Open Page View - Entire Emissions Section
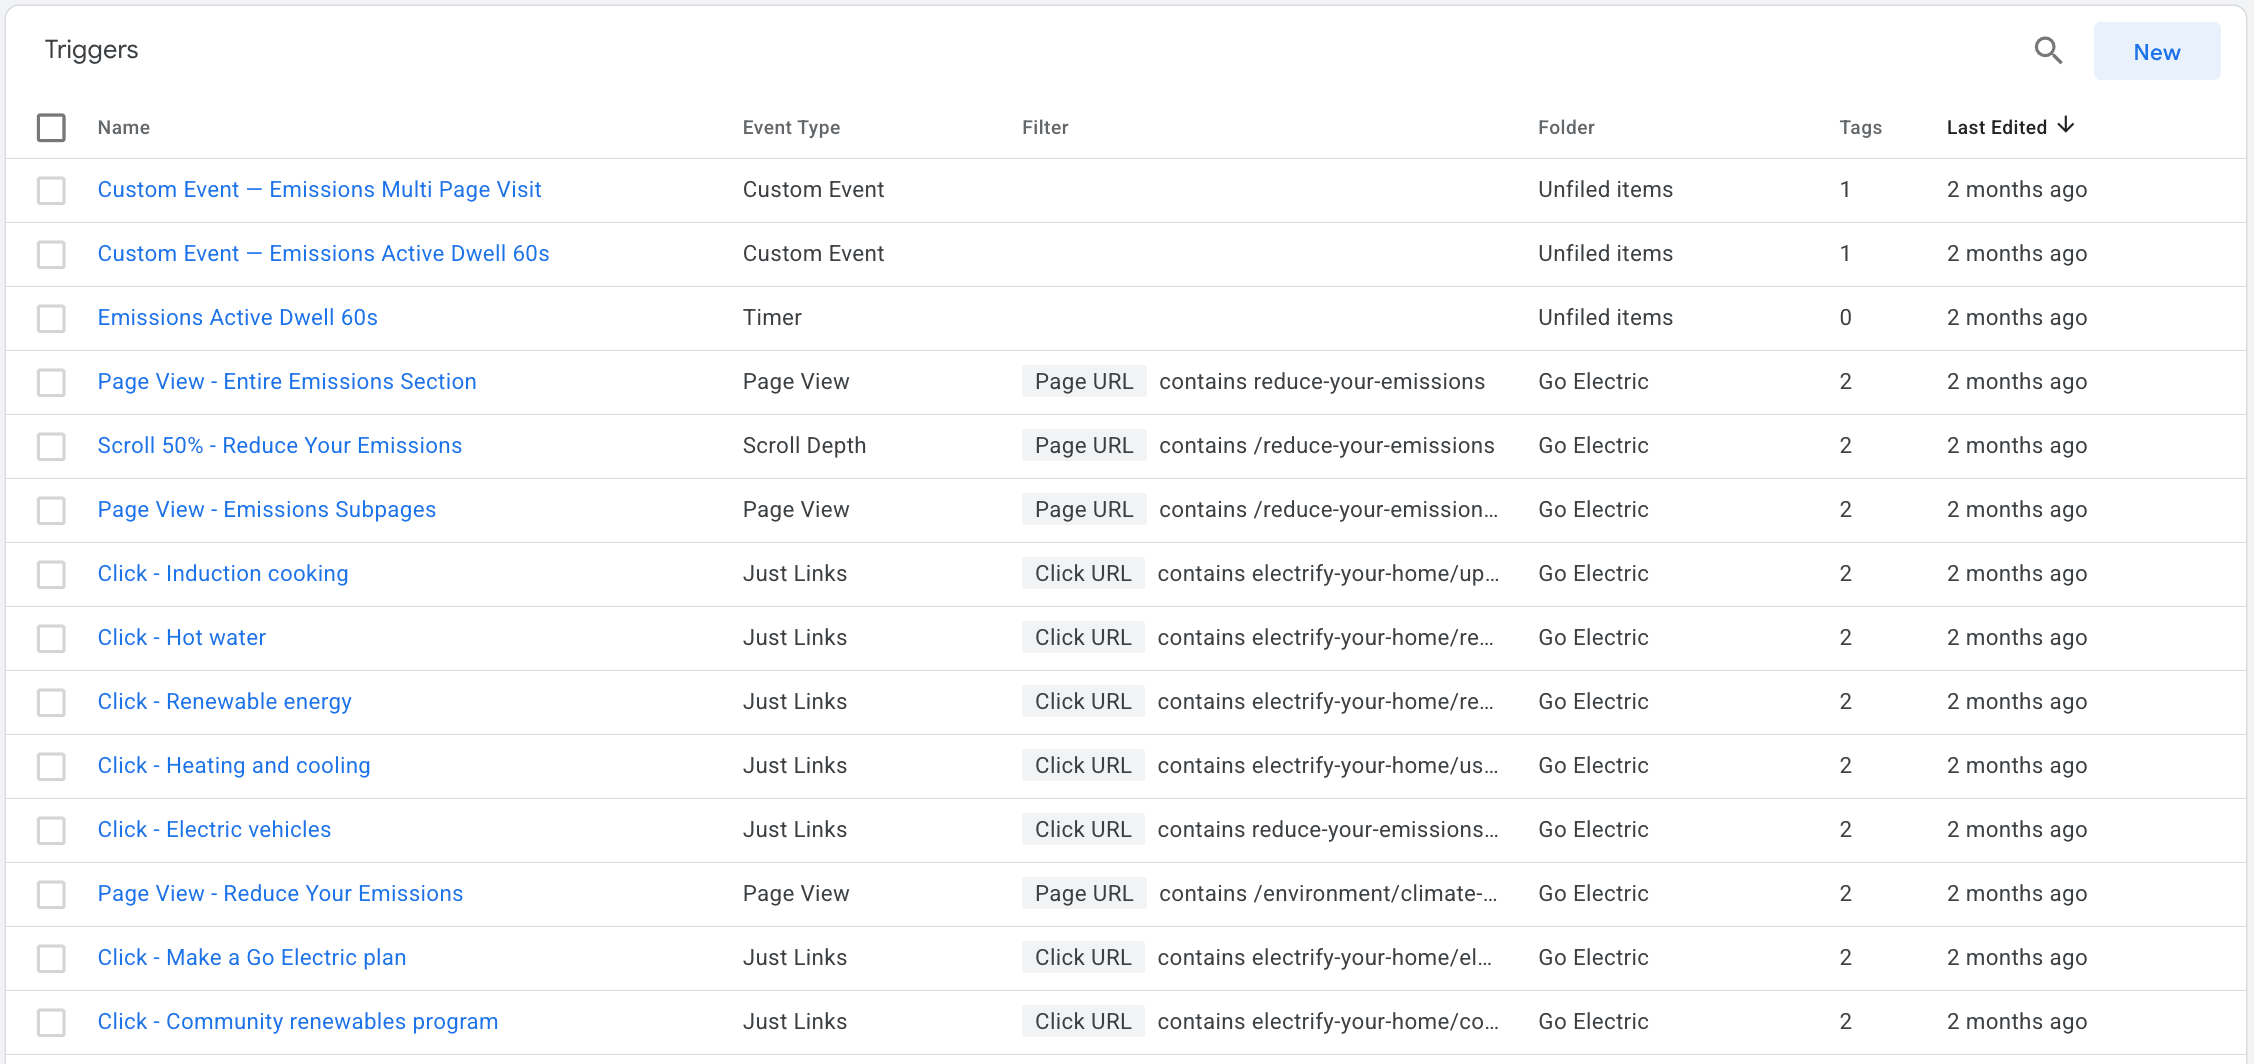The image size is (2254, 1064). pyautogui.click(x=287, y=381)
